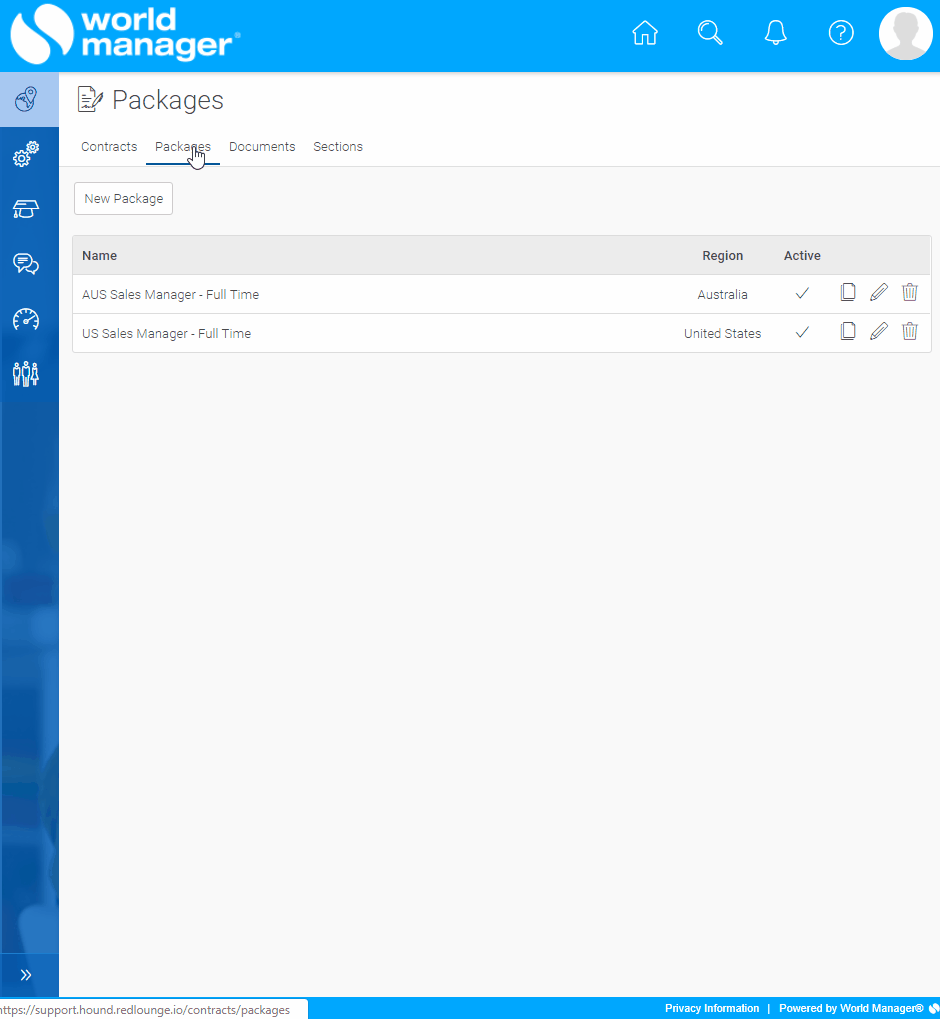940x1019 pixels.
Task: Delete the US Sales Manager package
Action: [x=909, y=331]
